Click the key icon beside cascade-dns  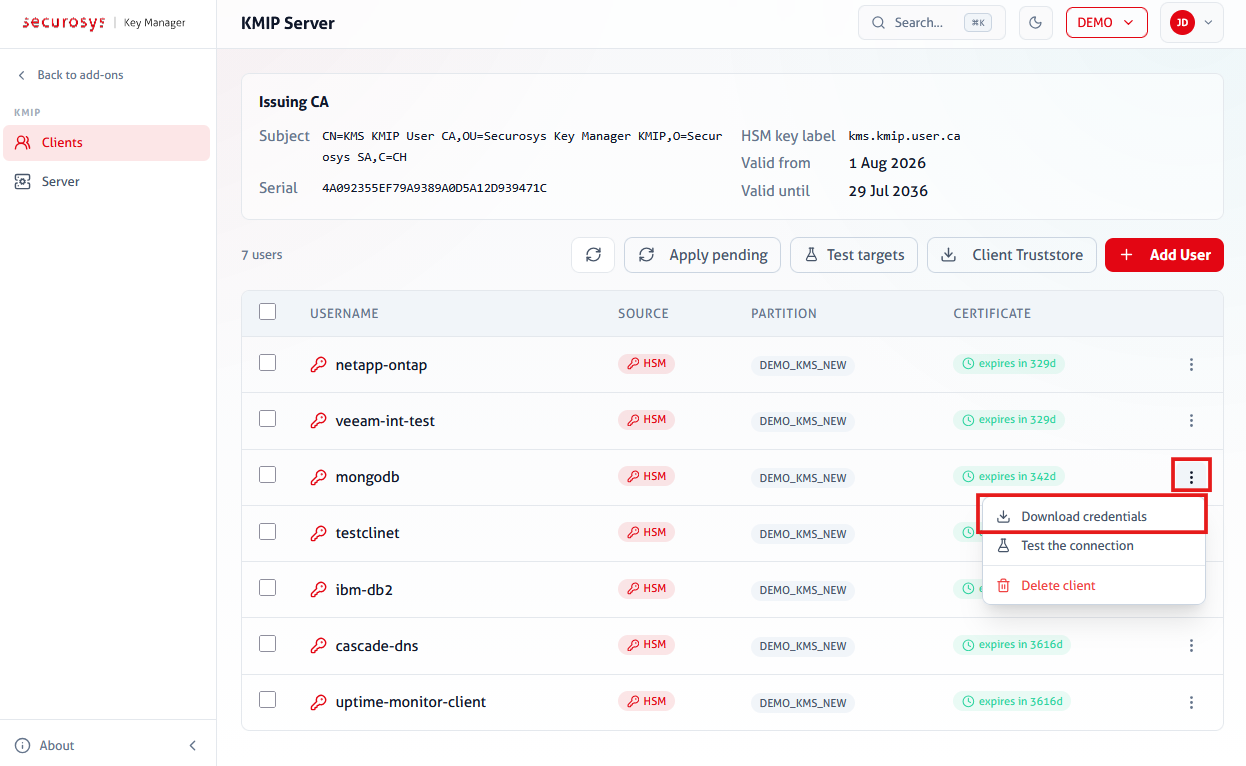[x=319, y=646]
